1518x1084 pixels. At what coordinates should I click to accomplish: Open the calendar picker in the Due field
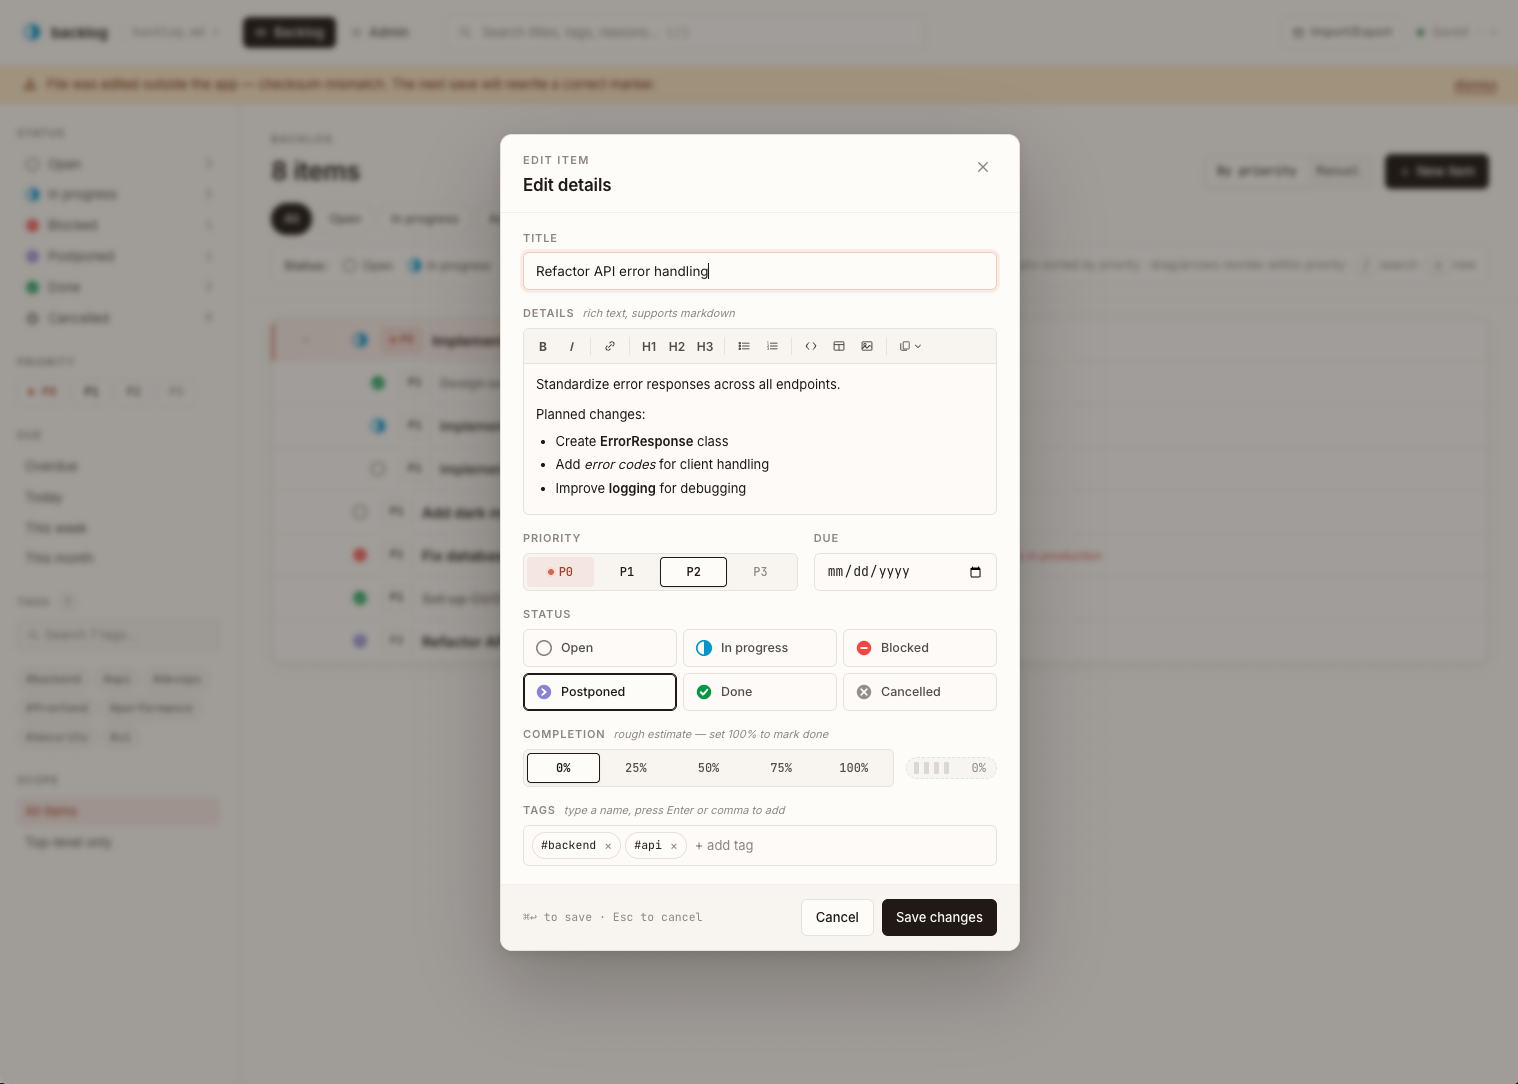coord(975,572)
